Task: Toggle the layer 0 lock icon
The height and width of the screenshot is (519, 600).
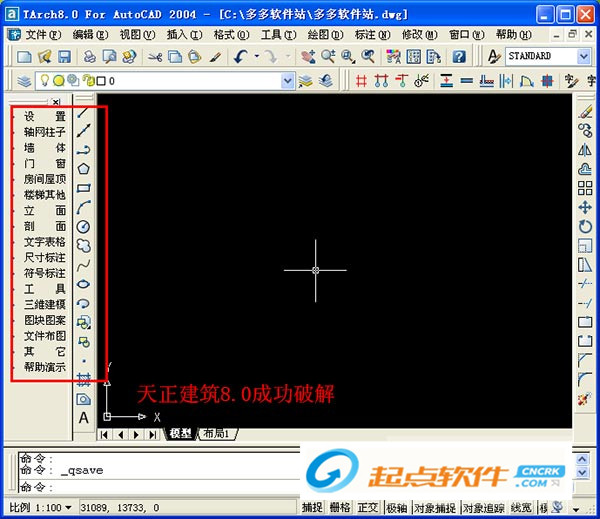Action: (x=89, y=81)
